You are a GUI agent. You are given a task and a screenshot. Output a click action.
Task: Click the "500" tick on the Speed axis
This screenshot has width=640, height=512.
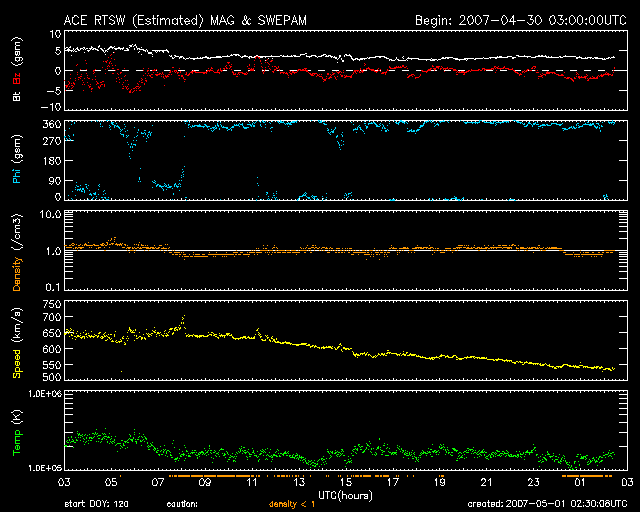point(51,376)
